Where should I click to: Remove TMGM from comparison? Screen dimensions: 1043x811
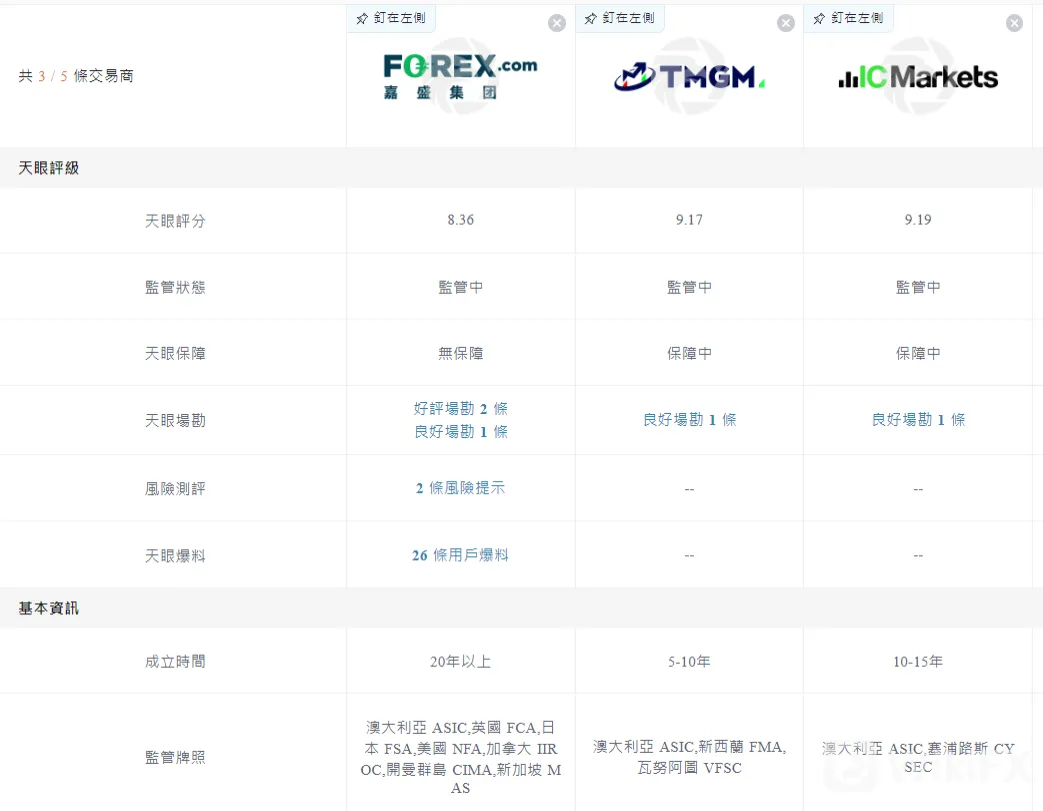(x=786, y=23)
